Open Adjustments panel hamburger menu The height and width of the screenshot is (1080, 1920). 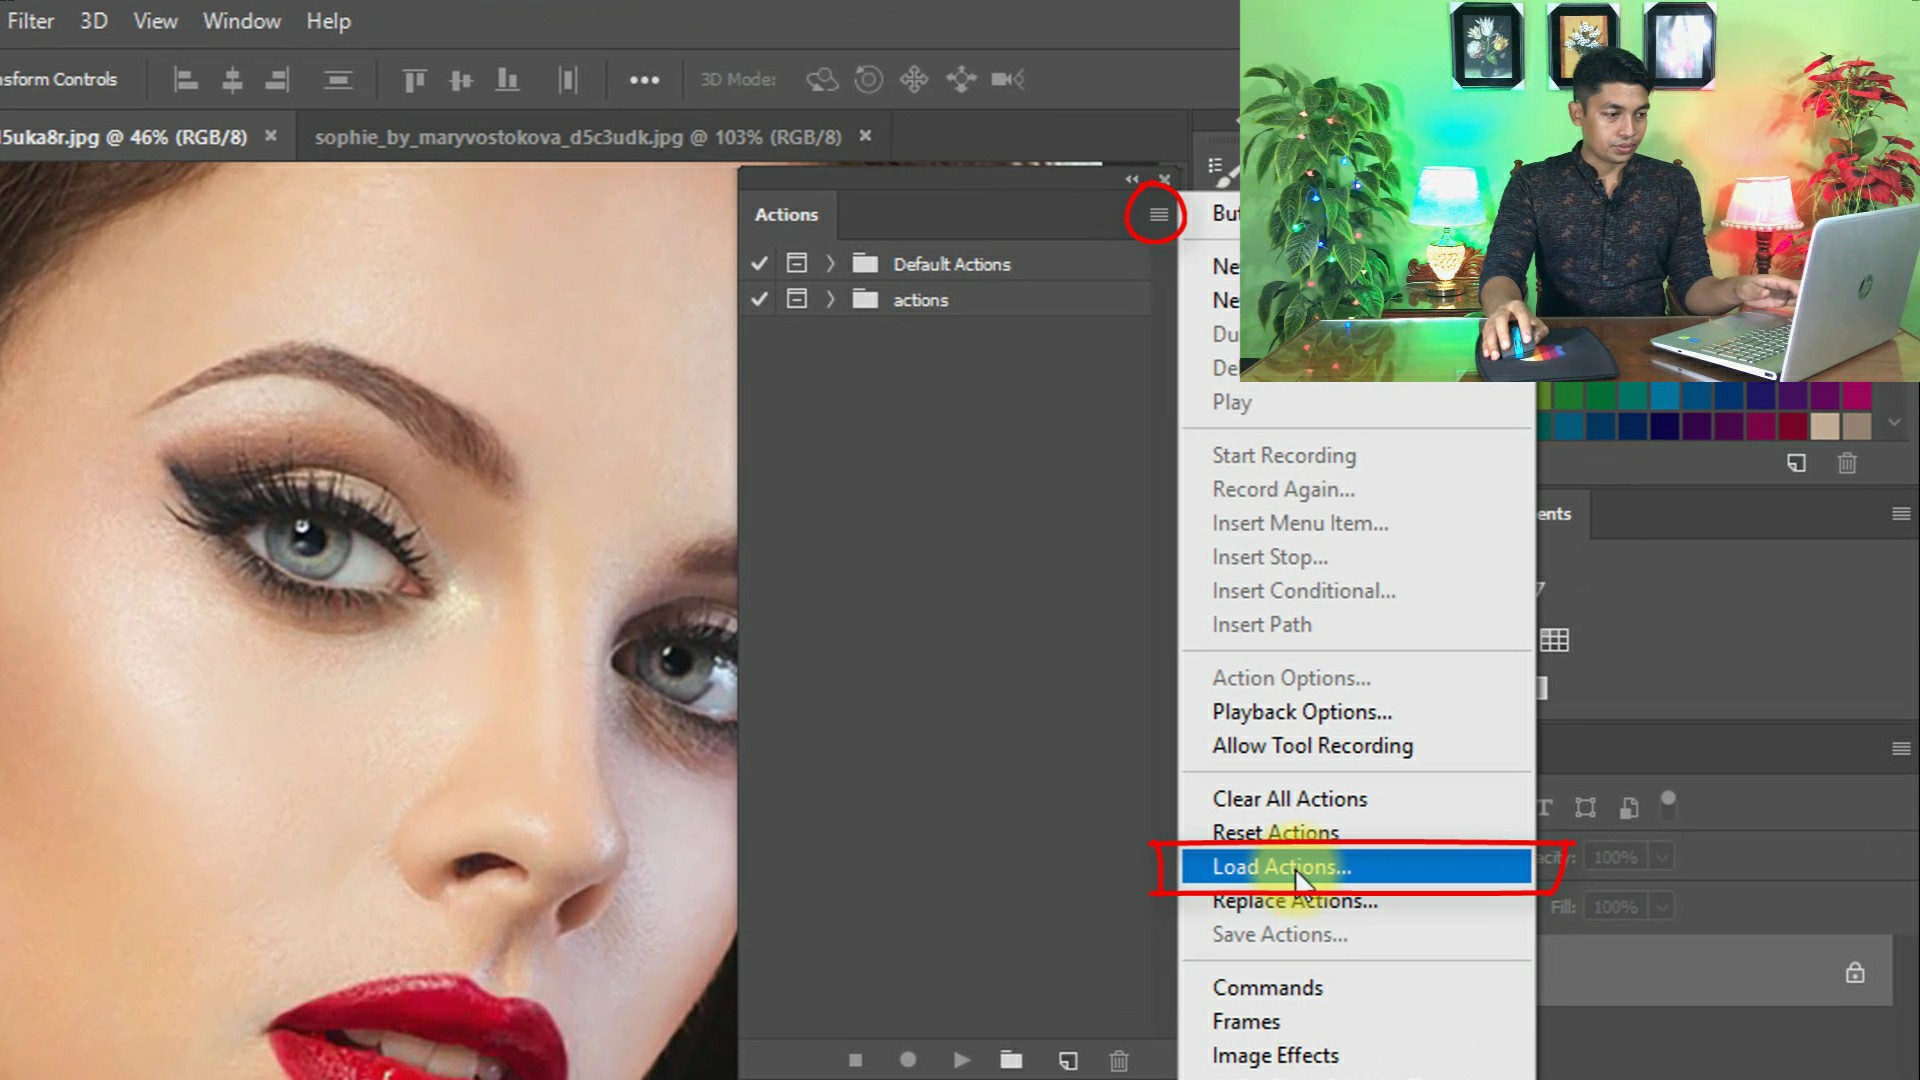(x=1901, y=514)
